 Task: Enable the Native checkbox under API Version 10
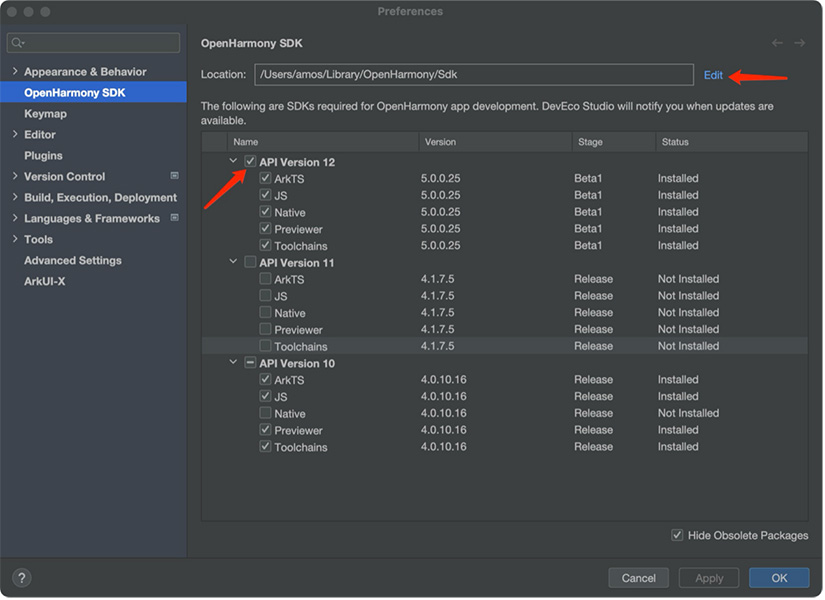click(x=265, y=413)
